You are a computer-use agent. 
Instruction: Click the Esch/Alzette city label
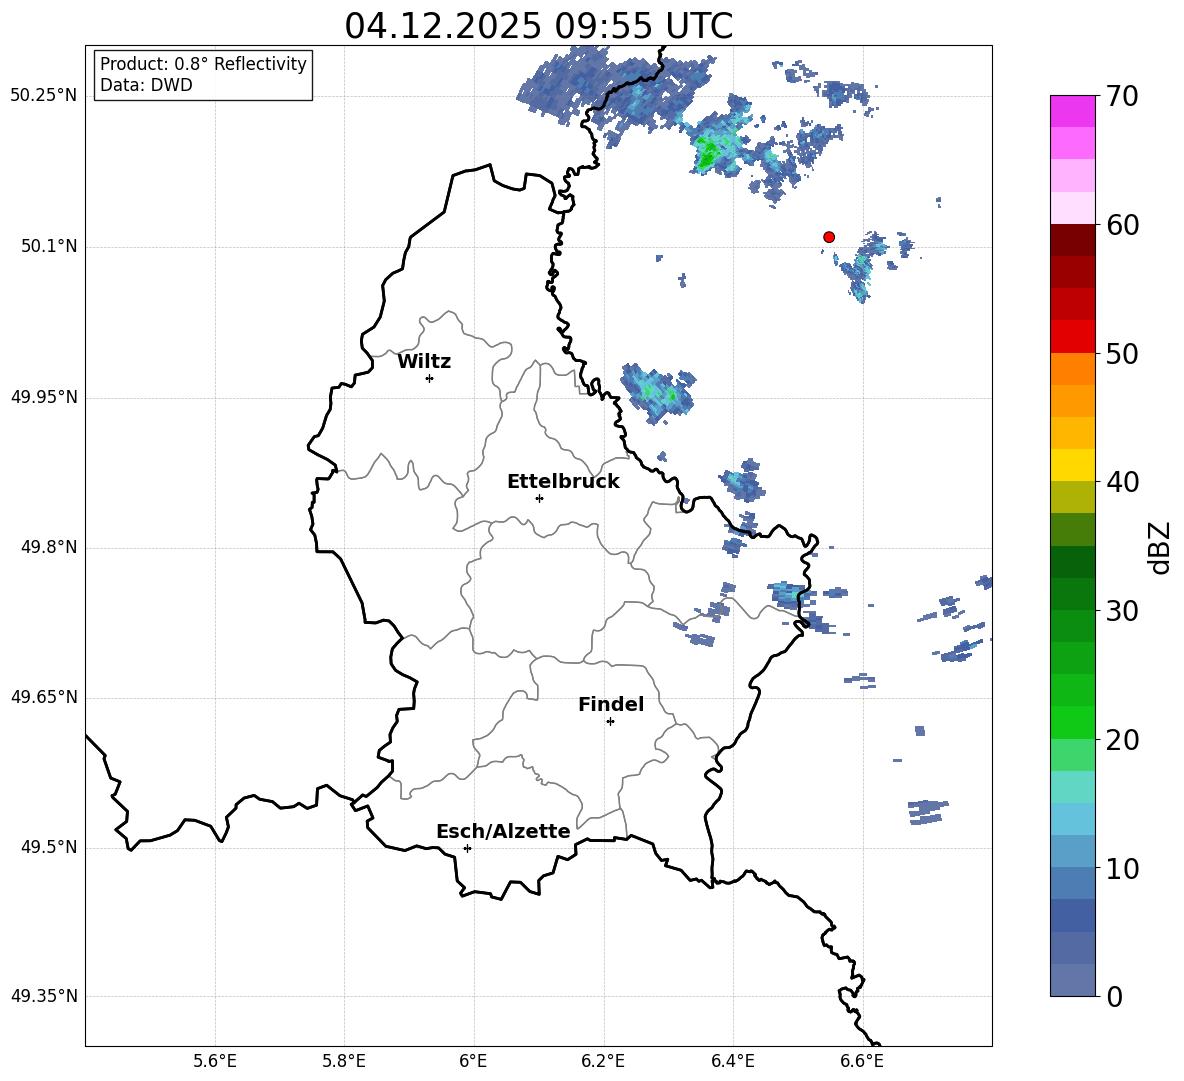pyautogui.click(x=503, y=831)
